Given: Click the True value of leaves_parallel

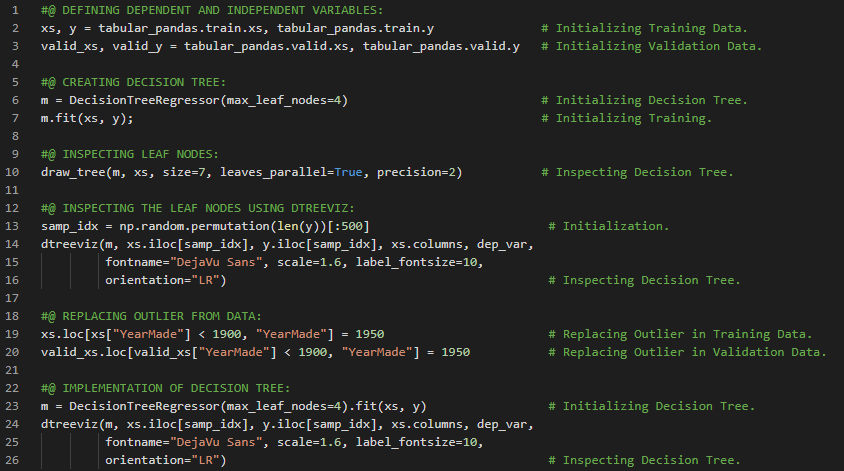Looking at the screenshot, I should pos(350,172).
